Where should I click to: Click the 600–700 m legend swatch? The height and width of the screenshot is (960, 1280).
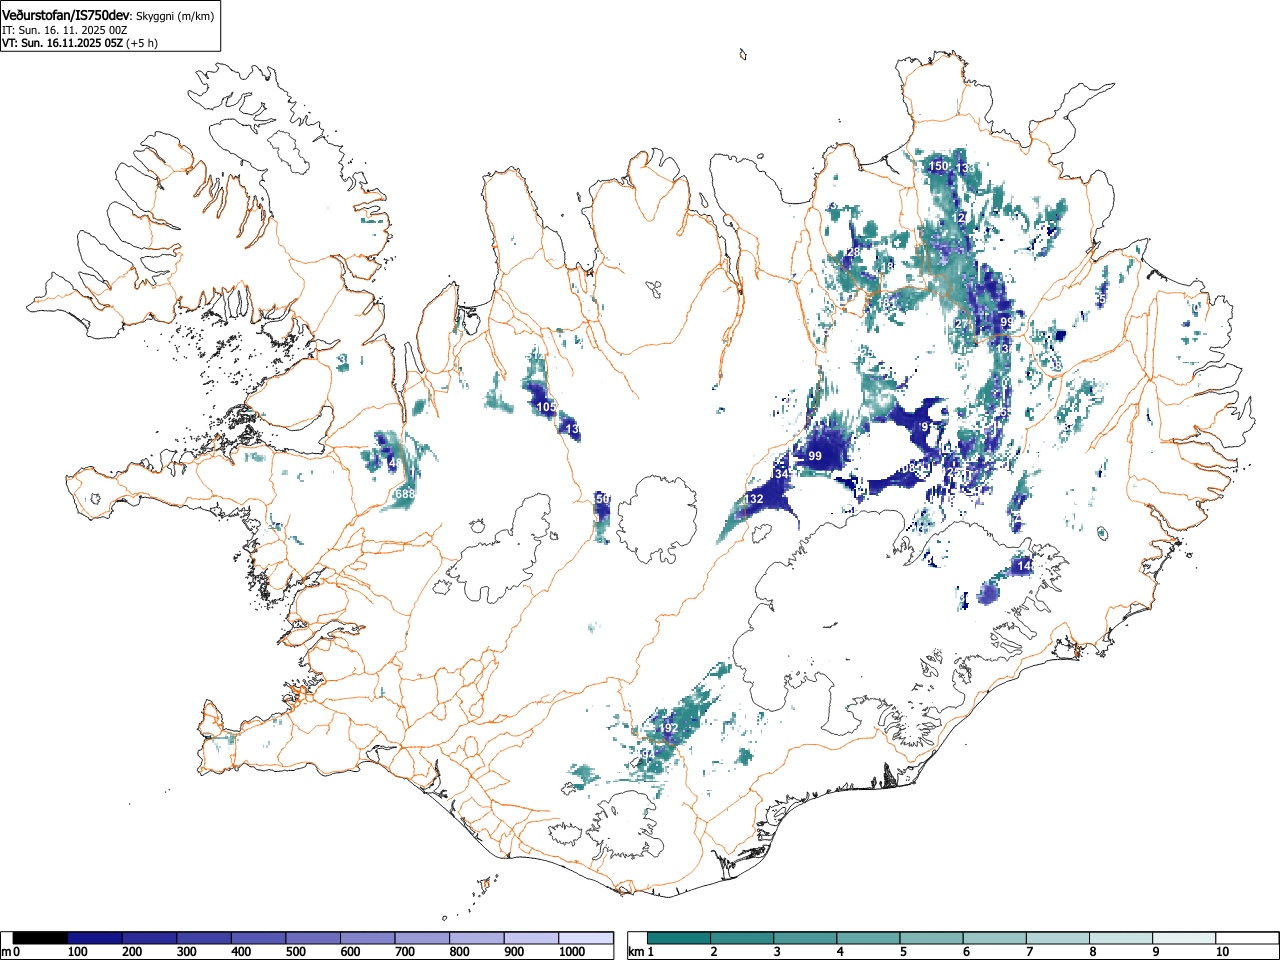click(368, 938)
